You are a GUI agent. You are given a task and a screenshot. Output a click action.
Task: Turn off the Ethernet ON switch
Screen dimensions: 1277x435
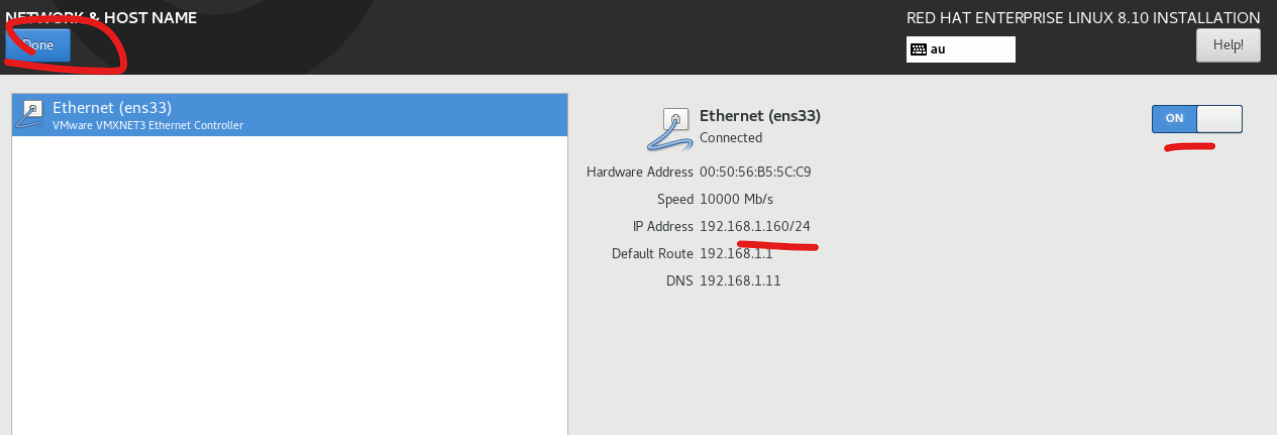click(1197, 119)
